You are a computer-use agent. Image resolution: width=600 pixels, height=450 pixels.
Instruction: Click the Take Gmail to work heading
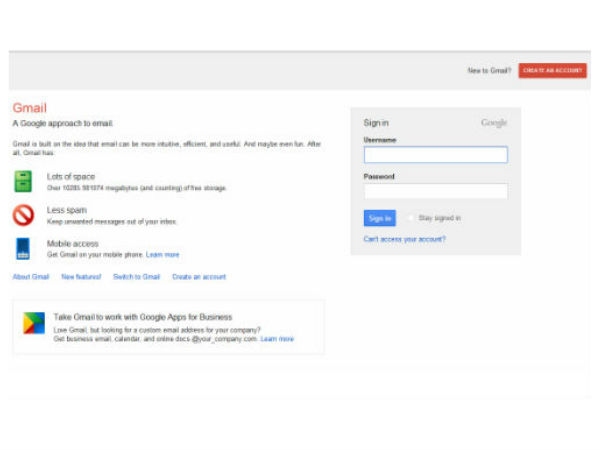pos(143,317)
